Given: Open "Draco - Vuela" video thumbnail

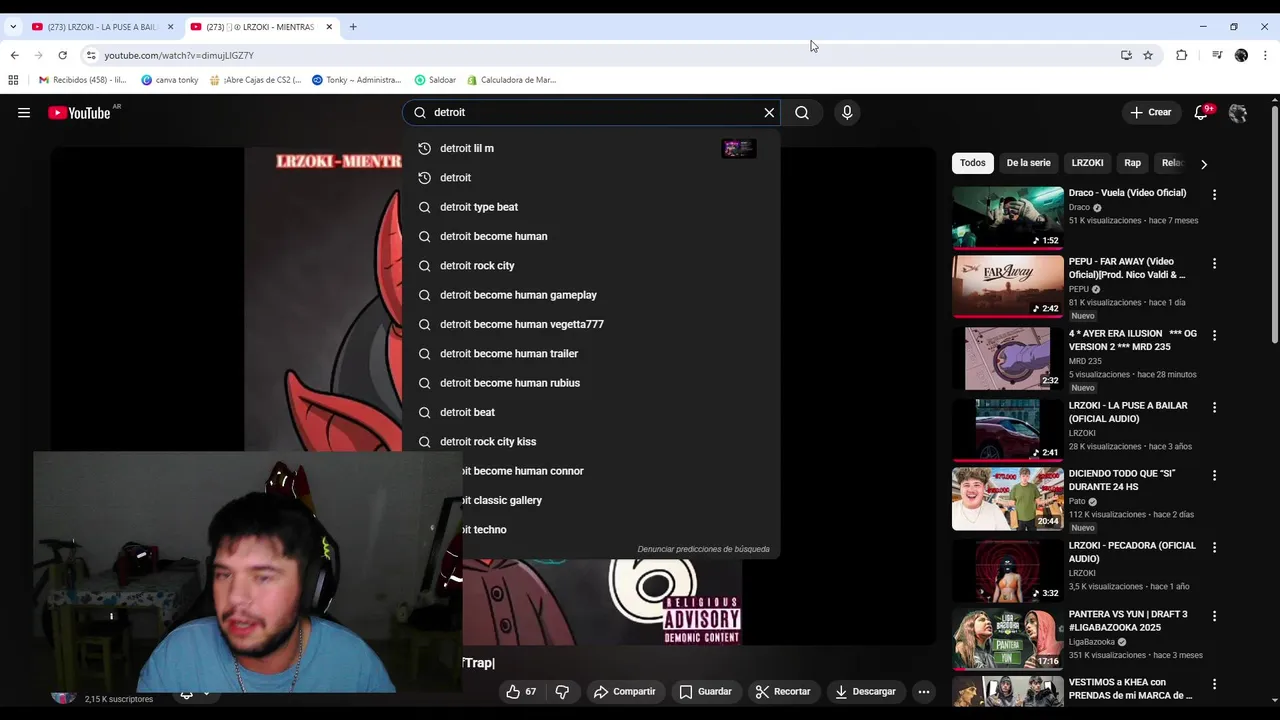Looking at the screenshot, I should point(1008,217).
